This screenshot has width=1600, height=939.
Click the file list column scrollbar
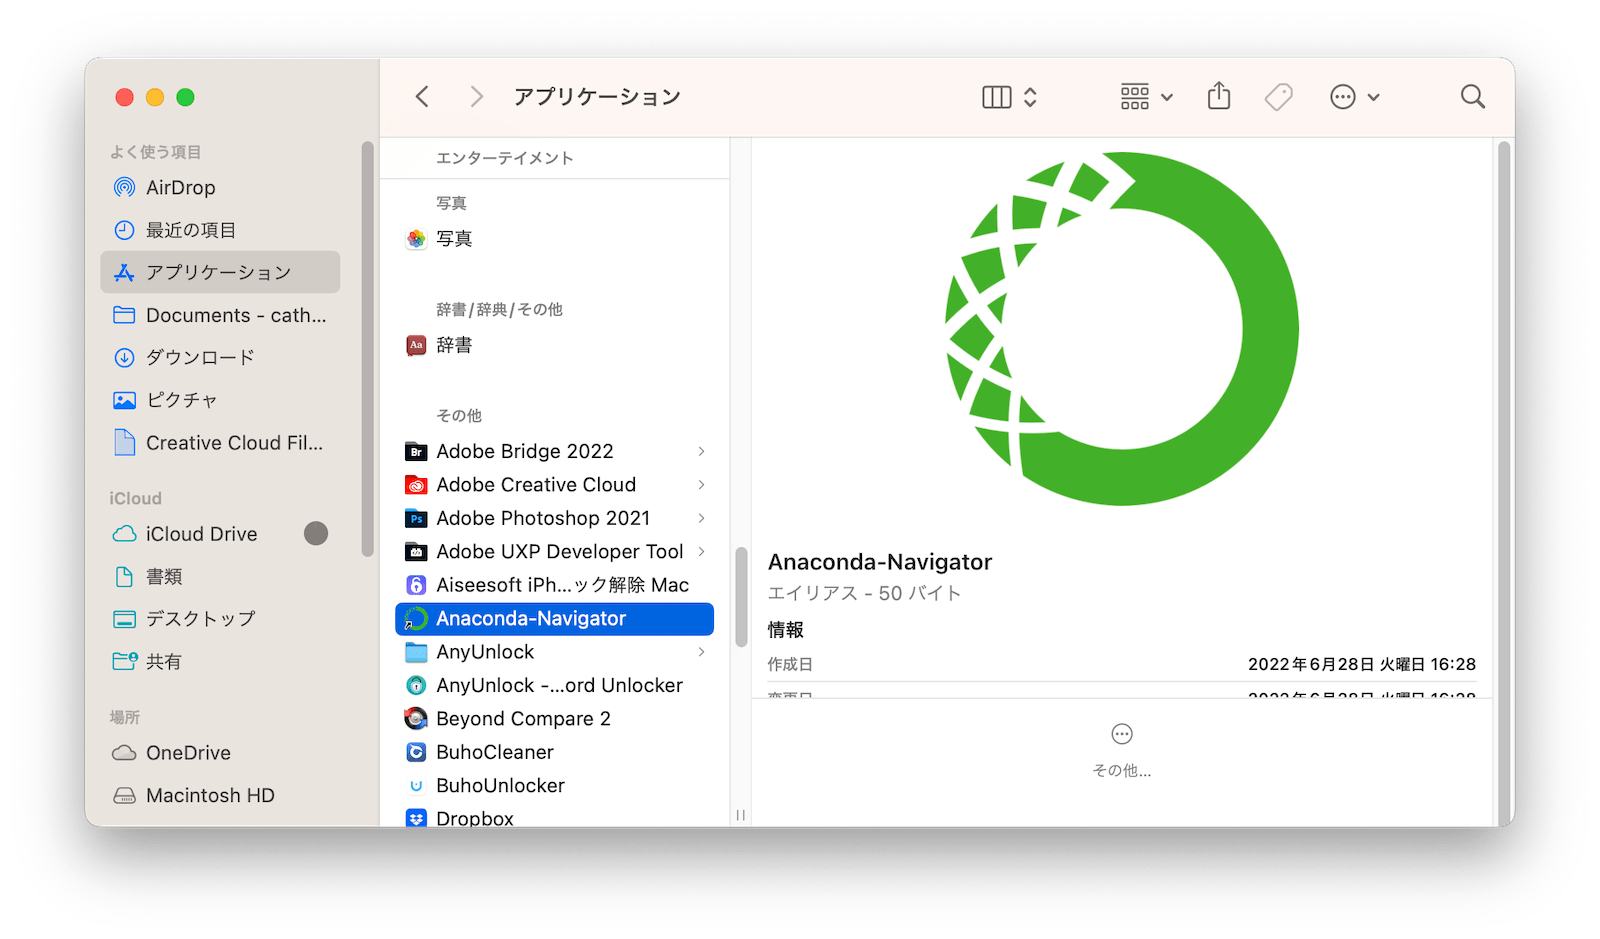[741, 597]
